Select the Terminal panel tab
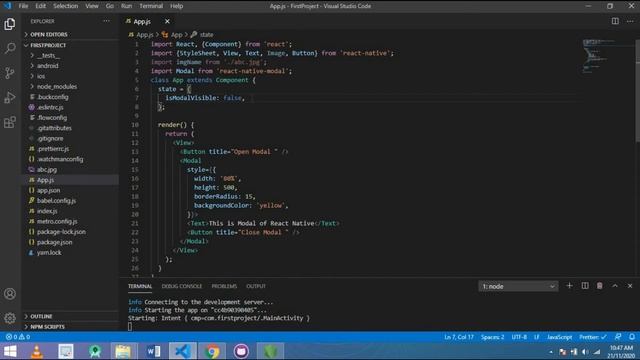Image resolution: width=640 pixels, height=360 pixels. (140, 287)
